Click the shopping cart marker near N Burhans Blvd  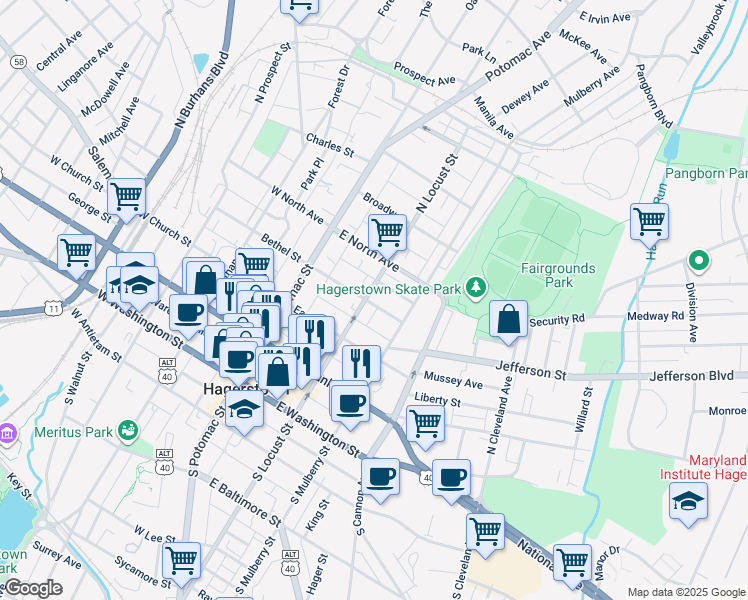(126, 197)
